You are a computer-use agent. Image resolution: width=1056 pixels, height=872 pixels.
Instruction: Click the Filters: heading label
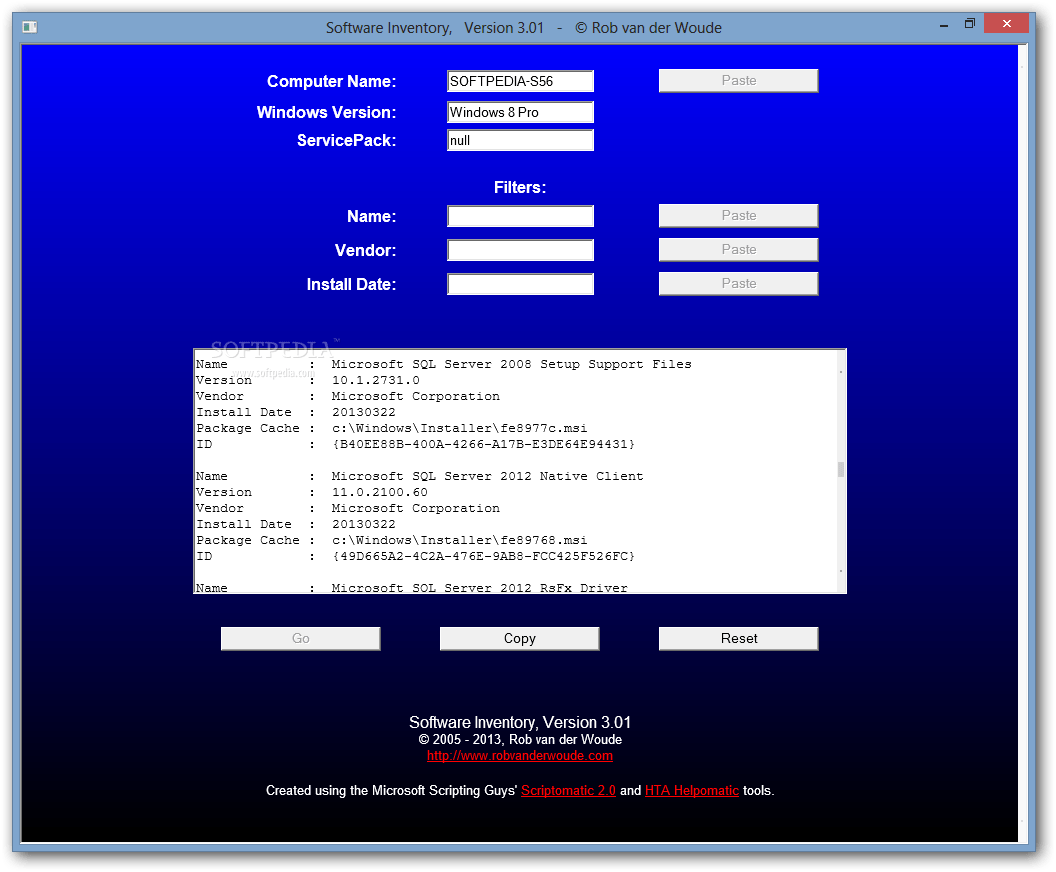520,187
